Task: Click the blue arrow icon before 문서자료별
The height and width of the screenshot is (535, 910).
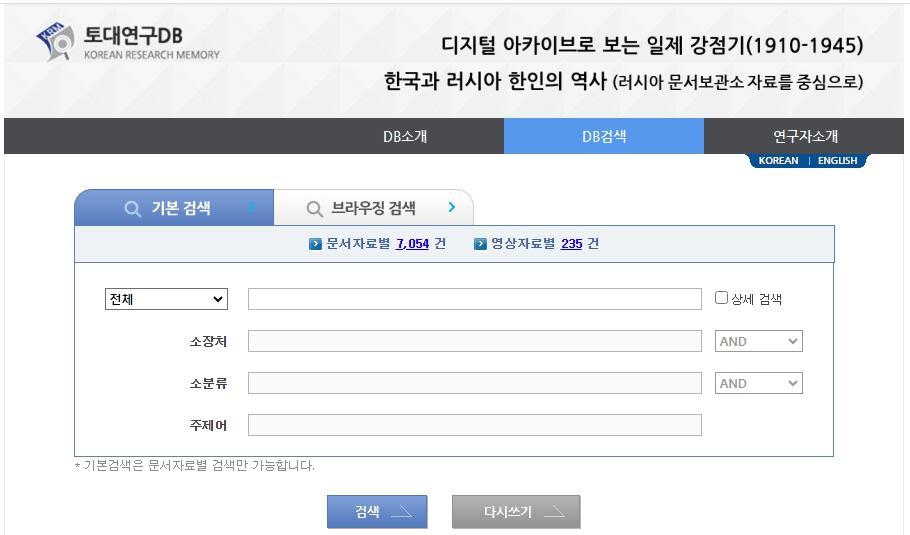Action: tap(316, 244)
